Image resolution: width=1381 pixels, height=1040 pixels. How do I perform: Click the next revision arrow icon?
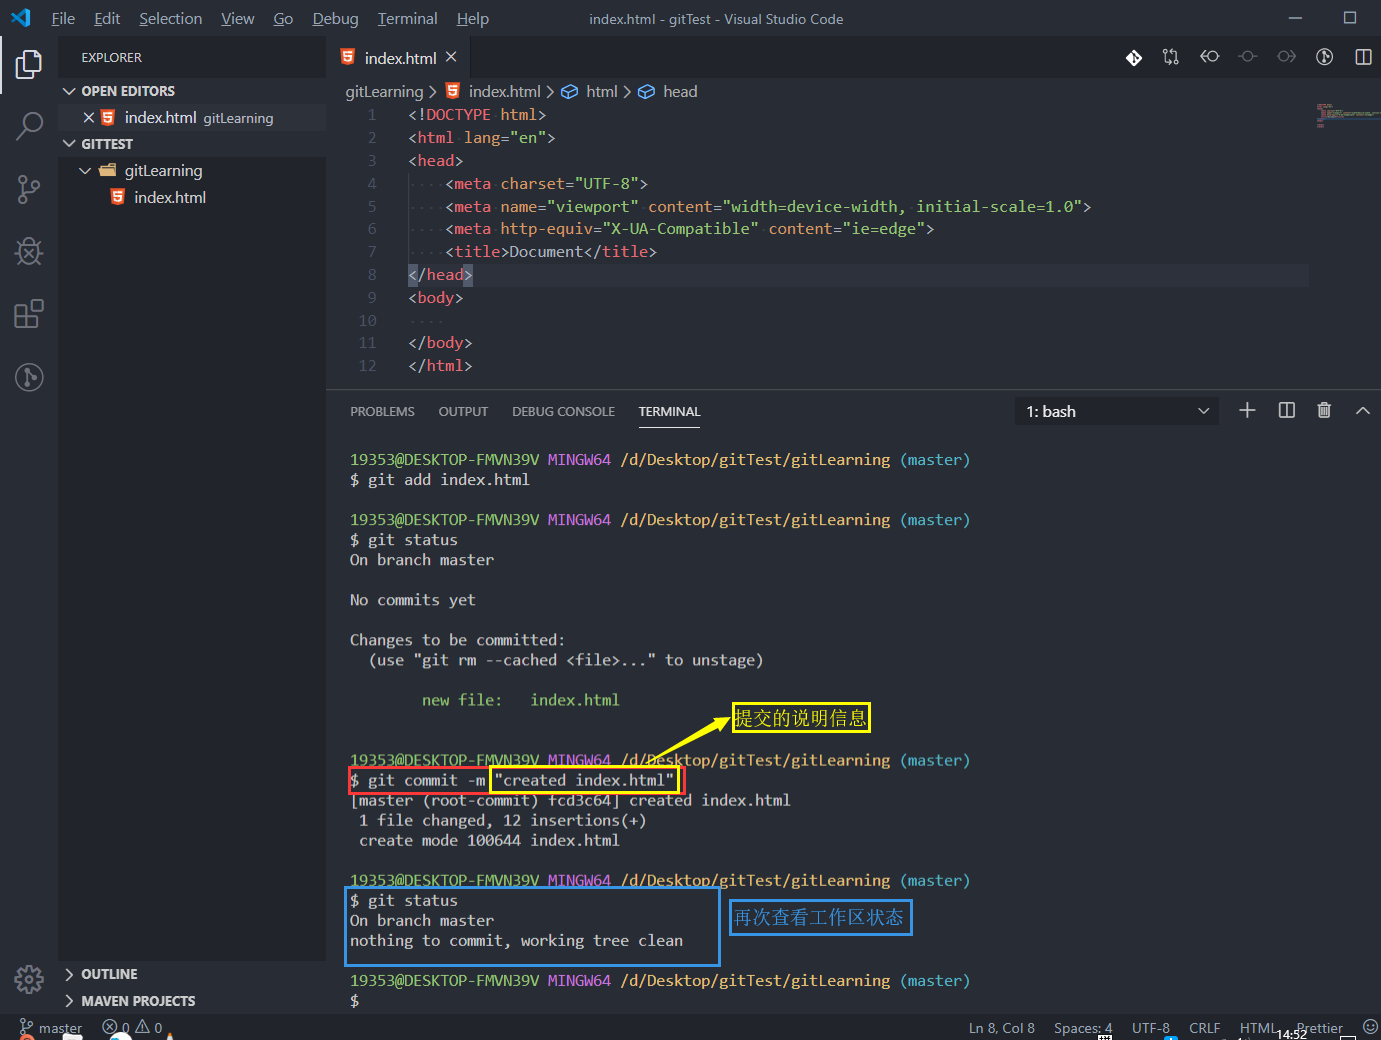tap(1287, 57)
